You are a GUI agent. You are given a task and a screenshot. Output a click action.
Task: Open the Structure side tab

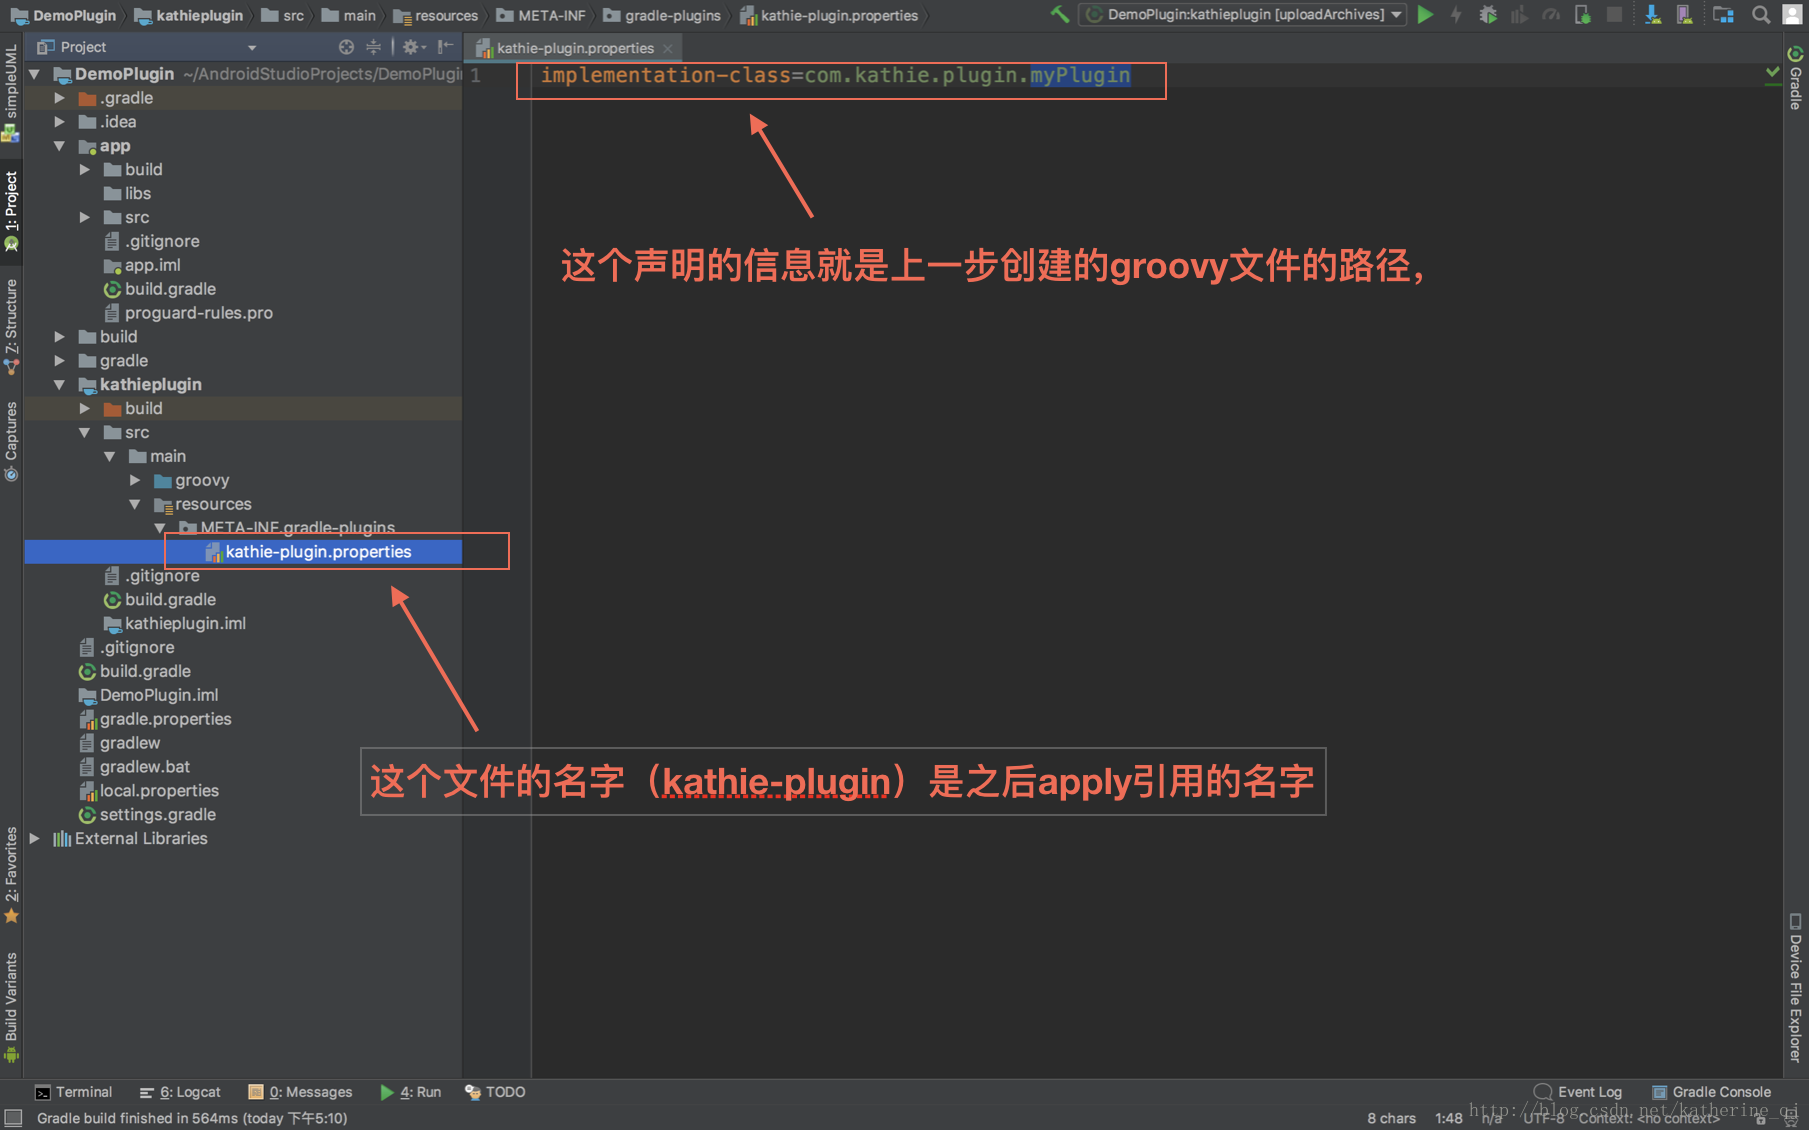click(12, 326)
